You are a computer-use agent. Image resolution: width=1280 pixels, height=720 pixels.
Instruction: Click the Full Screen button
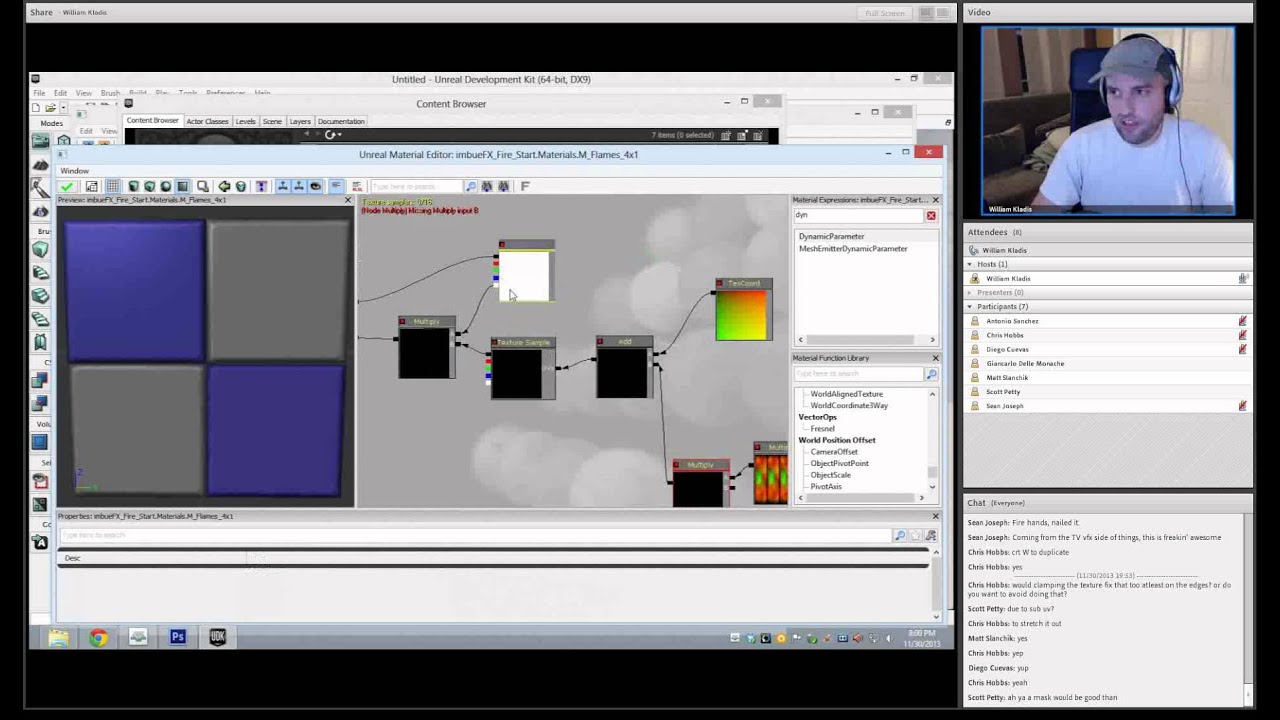pos(884,13)
